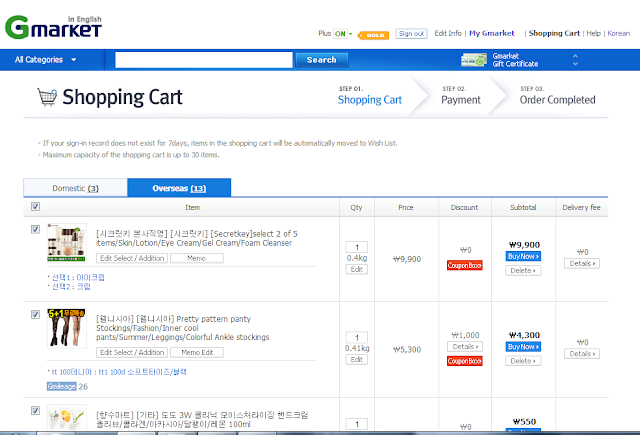The width and height of the screenshot is (640, 435).
Task: Expand All Categories menu
Action: (x=45, y=60)
